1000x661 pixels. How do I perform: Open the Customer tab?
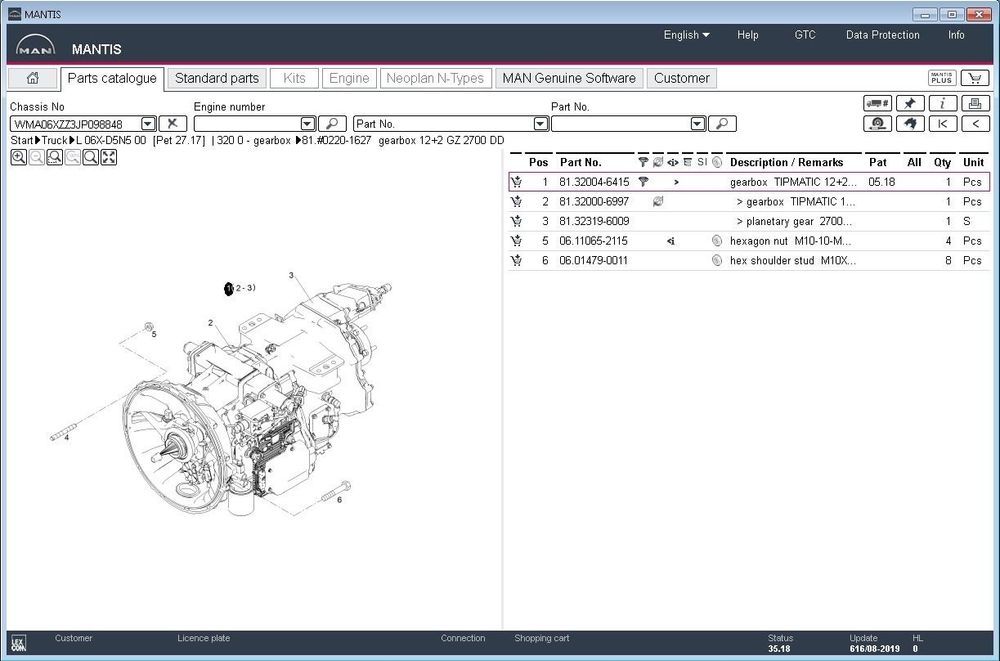[x=681, y=78]
